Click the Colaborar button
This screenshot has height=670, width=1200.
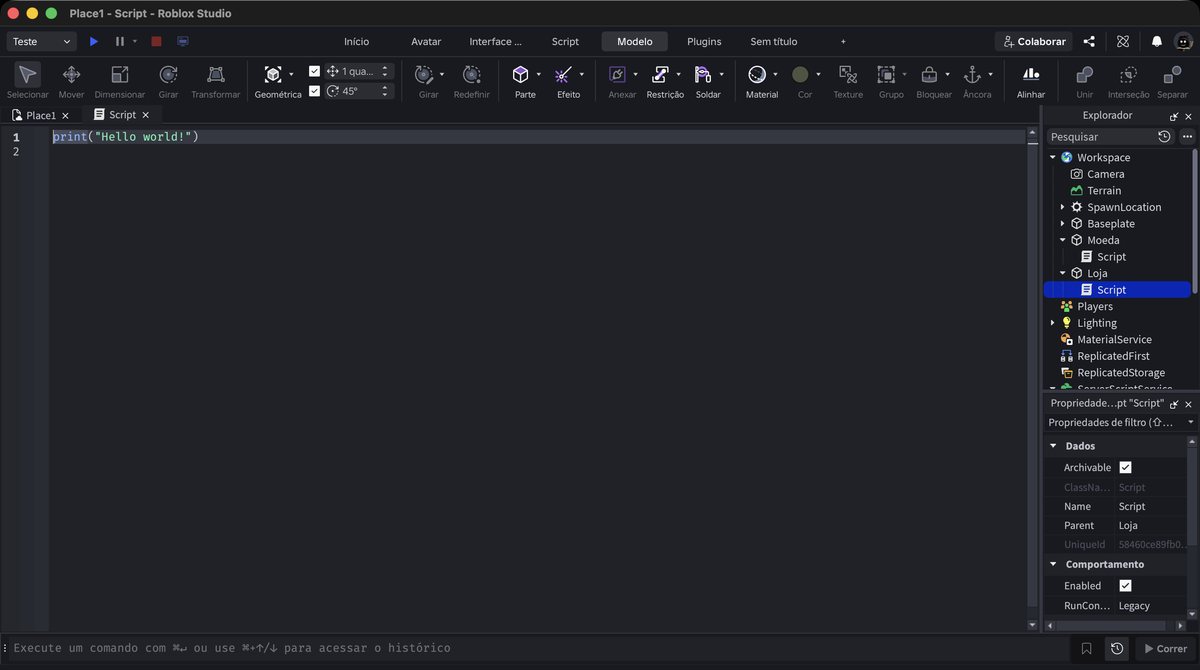1033,41
